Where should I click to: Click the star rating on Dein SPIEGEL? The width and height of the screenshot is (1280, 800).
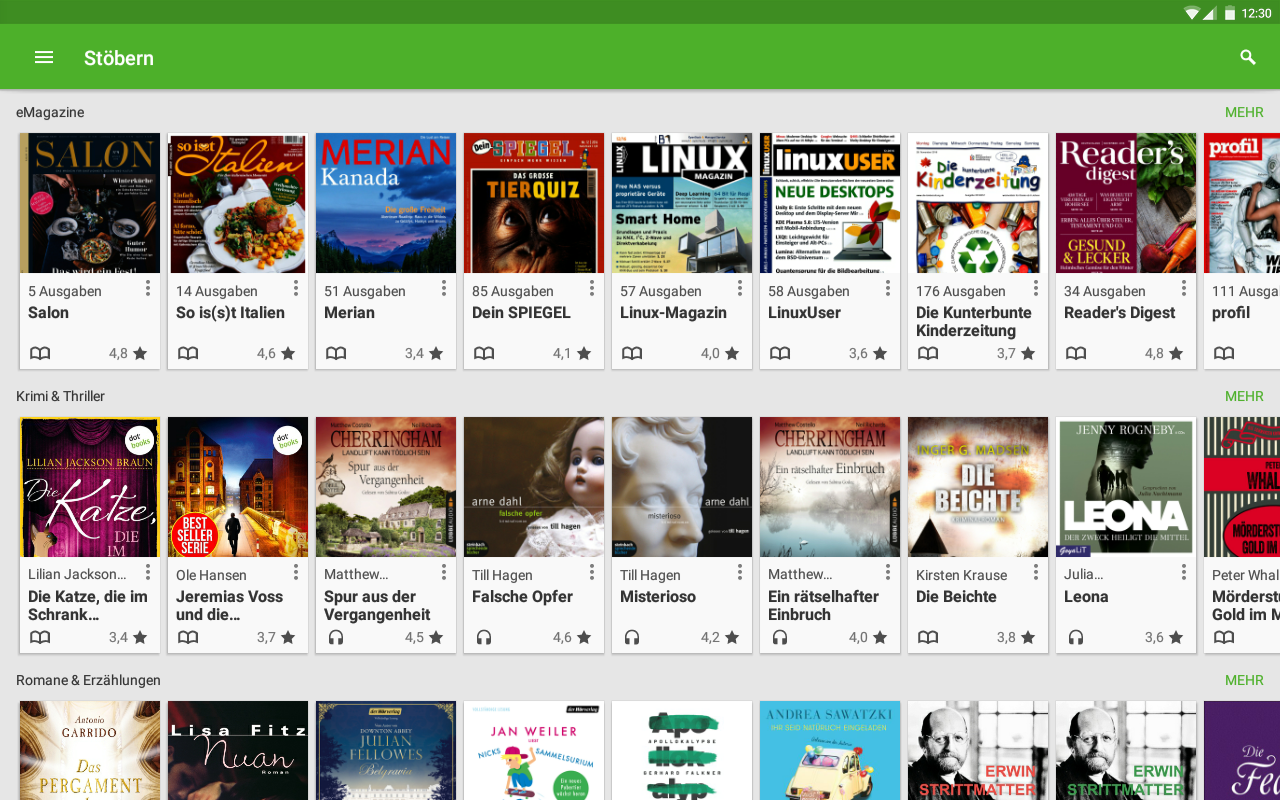(572, 353)
